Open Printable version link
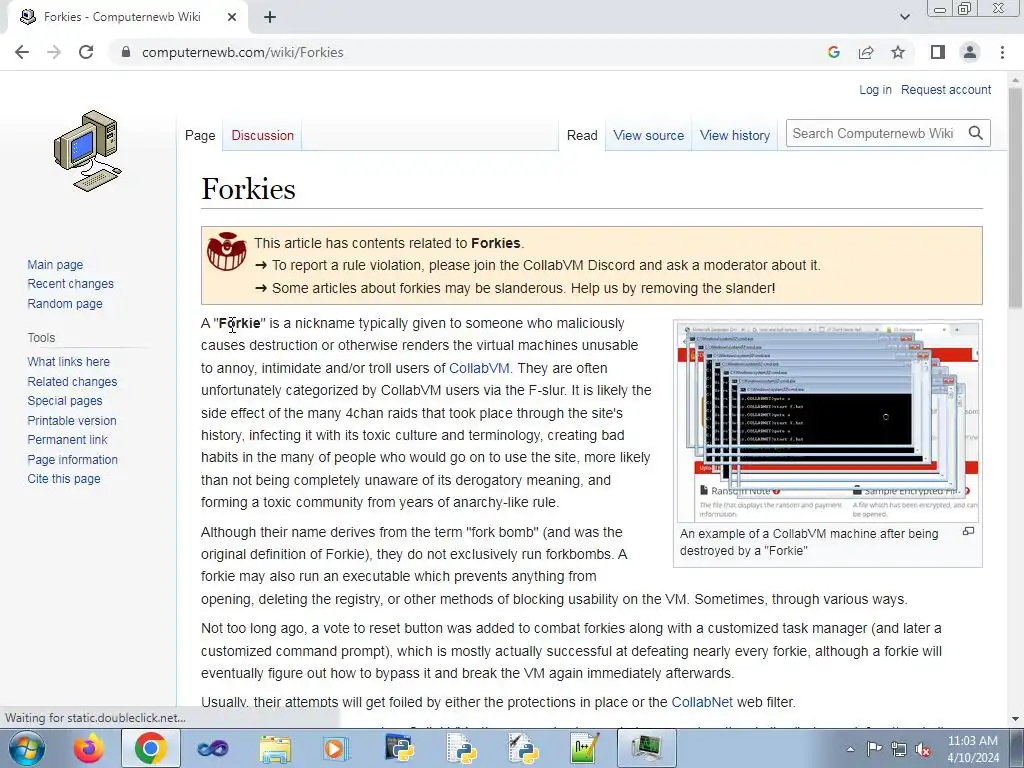The image size is (1024, 768). (72, 421)
